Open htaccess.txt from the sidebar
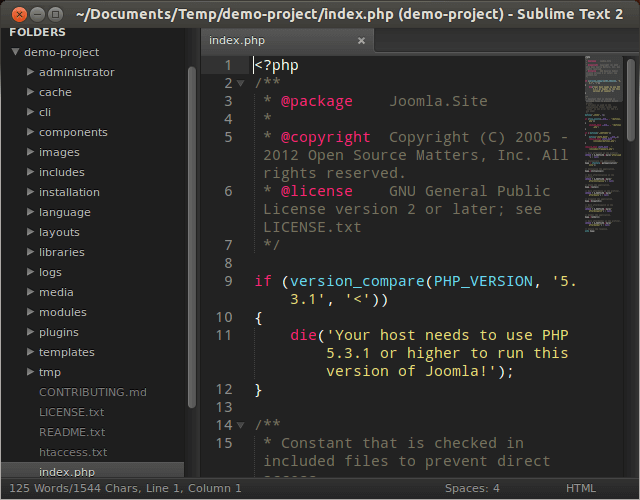This screenshot has width=640, height=500. pos(73,452)
